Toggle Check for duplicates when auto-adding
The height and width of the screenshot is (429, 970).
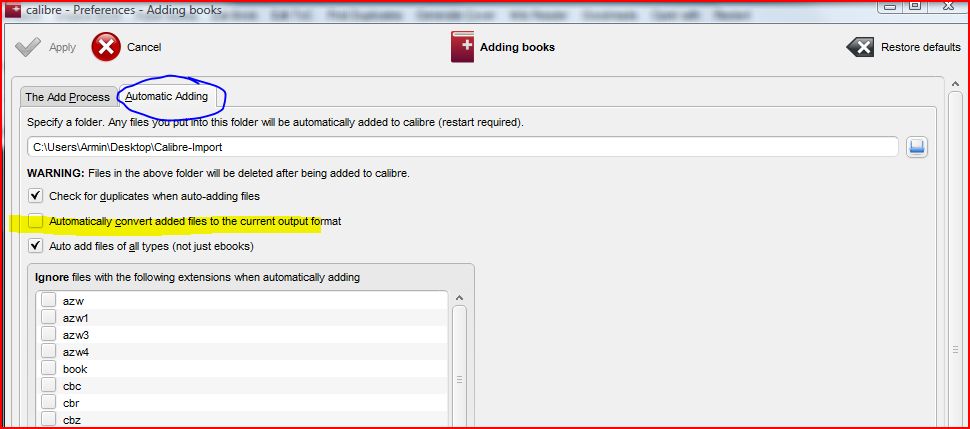point(35,196)
